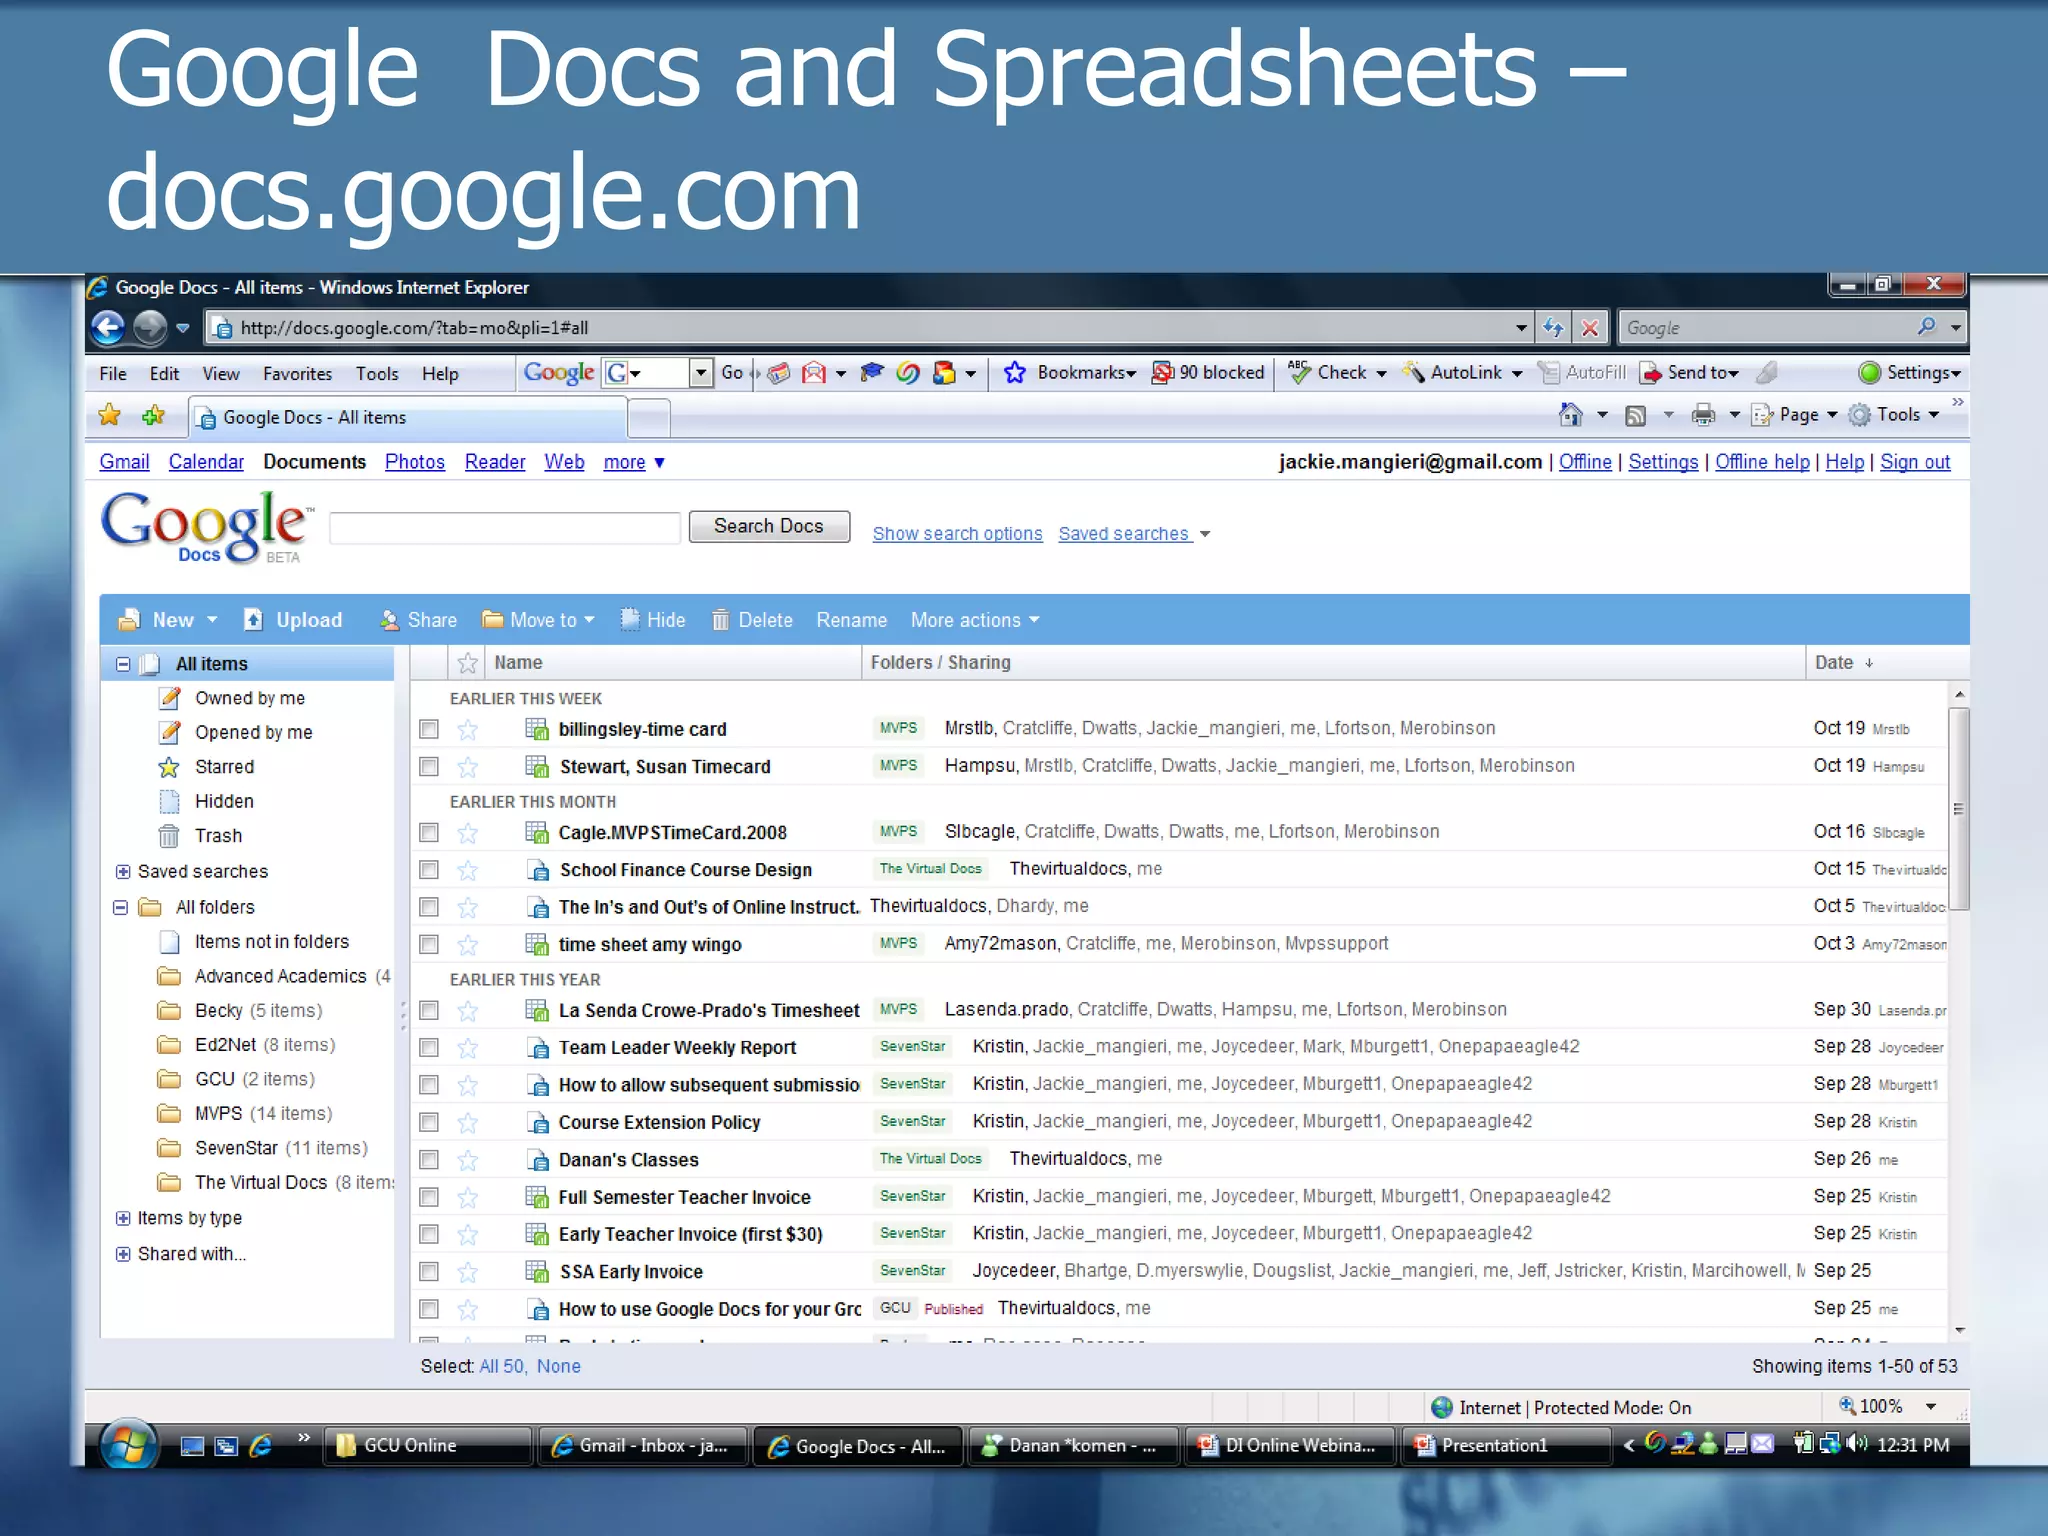Click Show search options link
Viewport: 2048px width, 1536px height.
point(957,534)
